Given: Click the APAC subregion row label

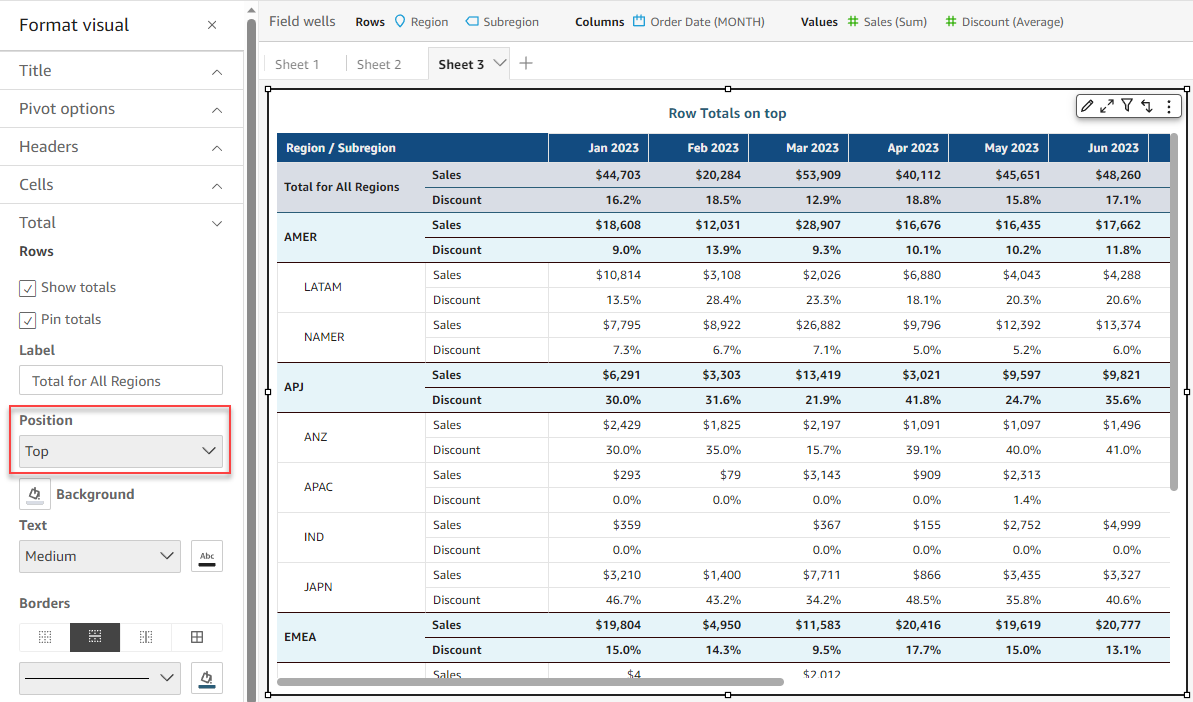Looking at the screenshot, I should click(x=318, y=487).
